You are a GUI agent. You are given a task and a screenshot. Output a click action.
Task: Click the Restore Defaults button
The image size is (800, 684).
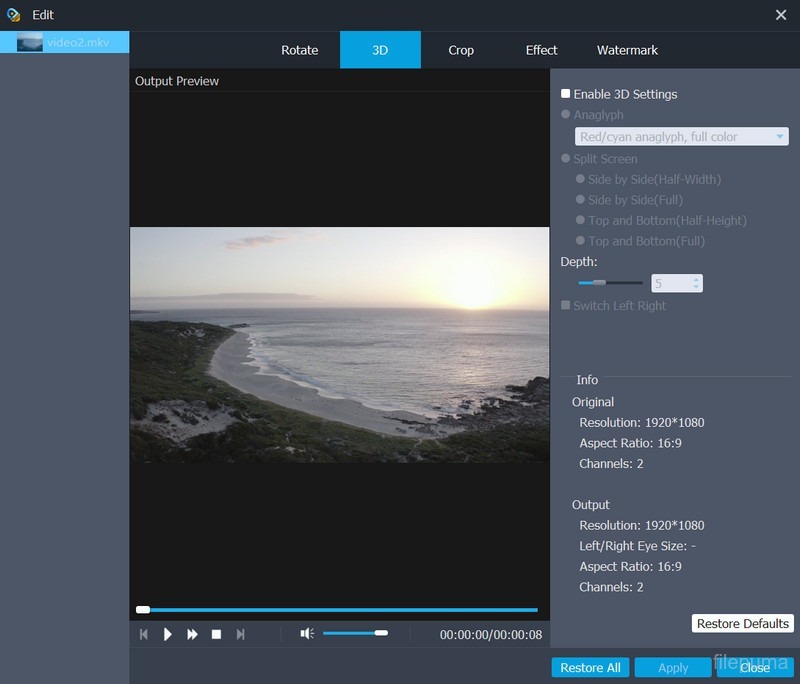(742, 624)
